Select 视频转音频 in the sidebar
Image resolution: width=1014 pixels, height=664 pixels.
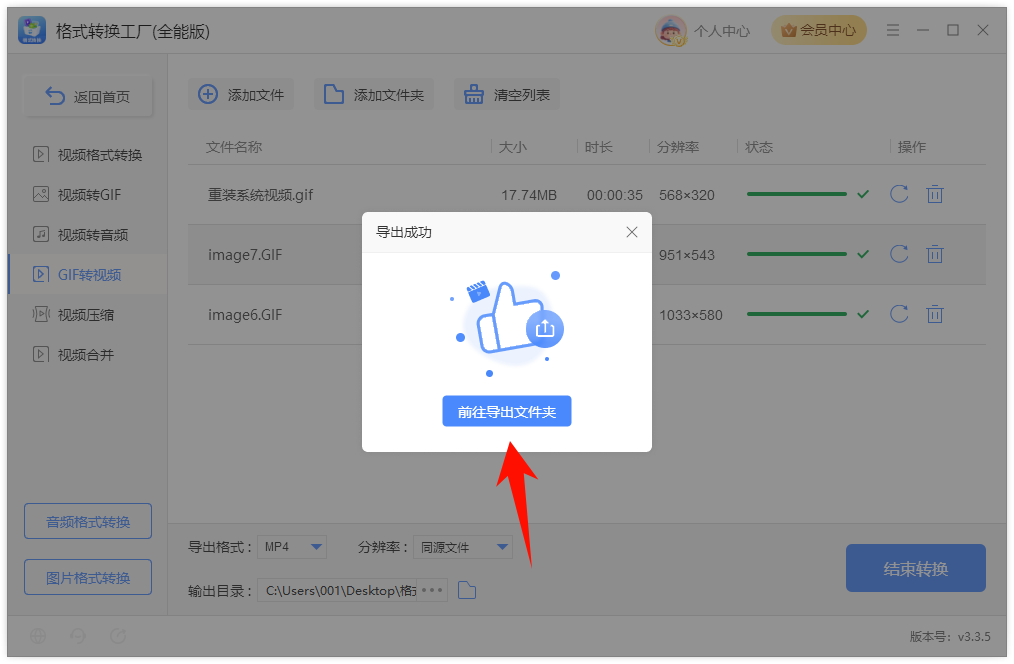(87, 235)
